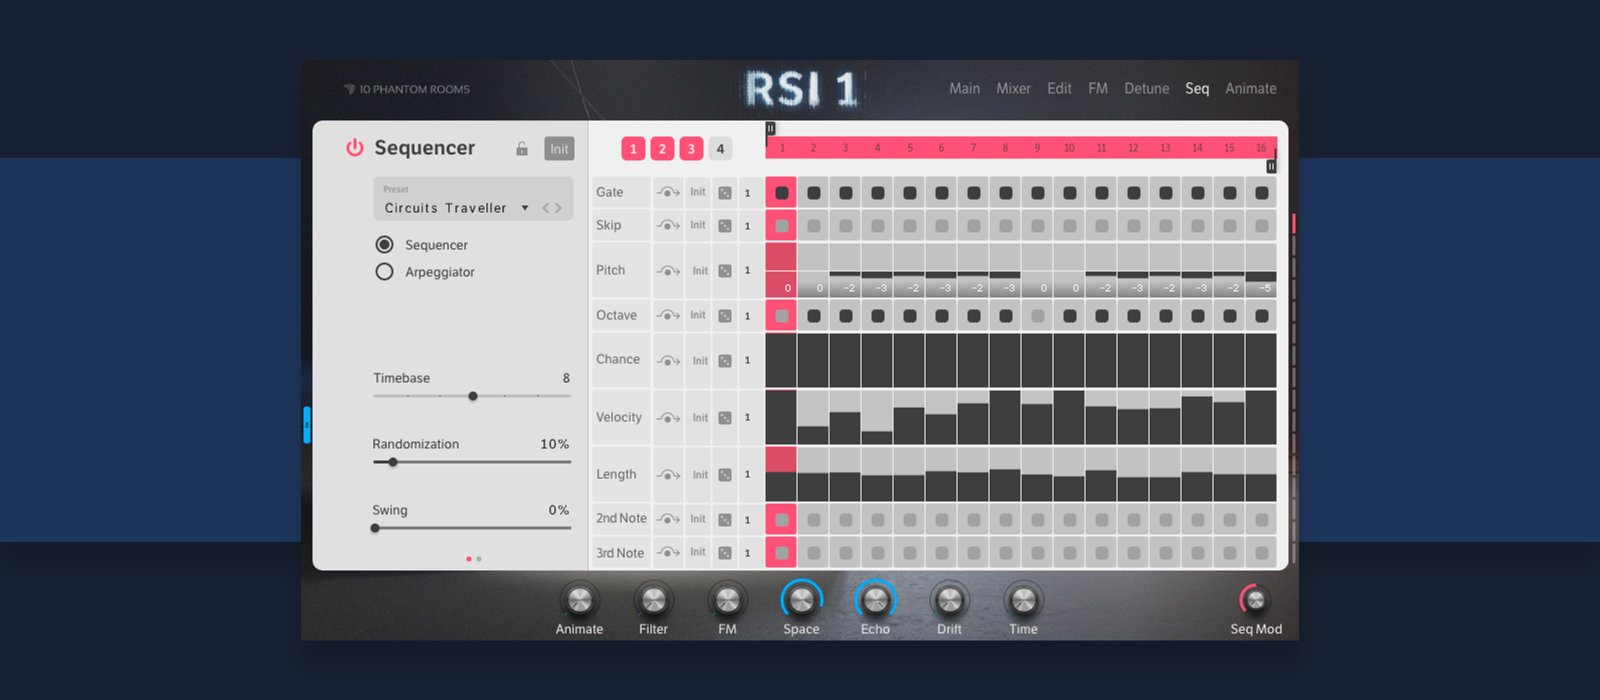Image resolution: width=1600 pixels, height=700 pixels.
Task: Click the Length row dice icon
Action: tap(725, 475)
